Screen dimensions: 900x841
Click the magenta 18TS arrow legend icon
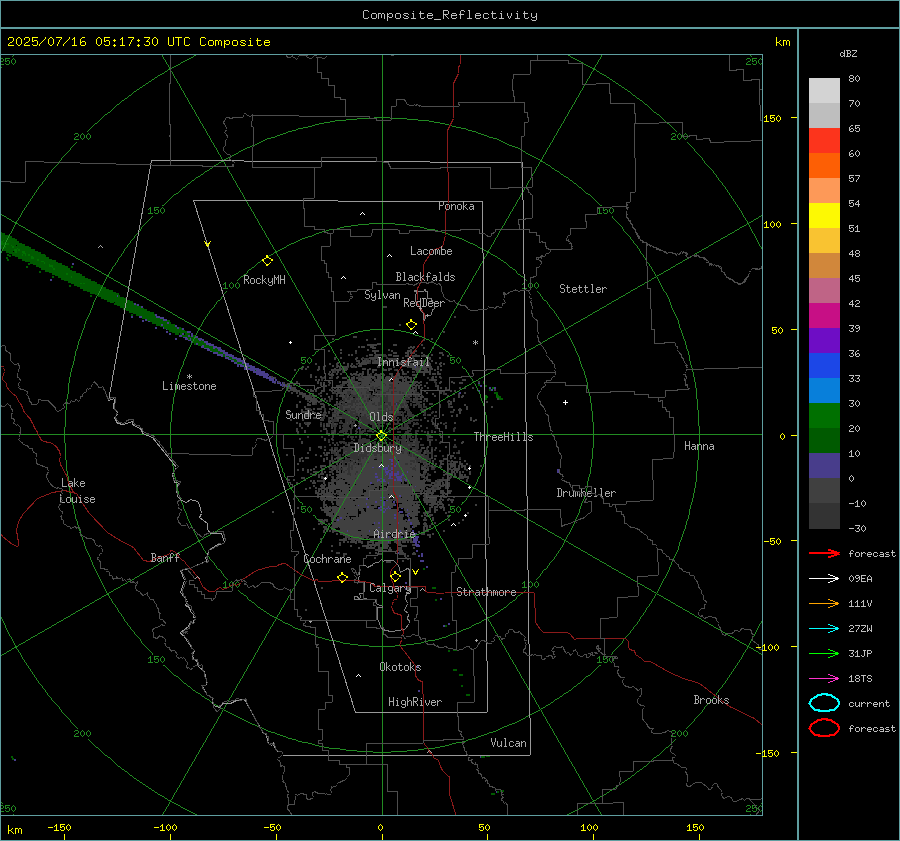(x=824, y=679)
